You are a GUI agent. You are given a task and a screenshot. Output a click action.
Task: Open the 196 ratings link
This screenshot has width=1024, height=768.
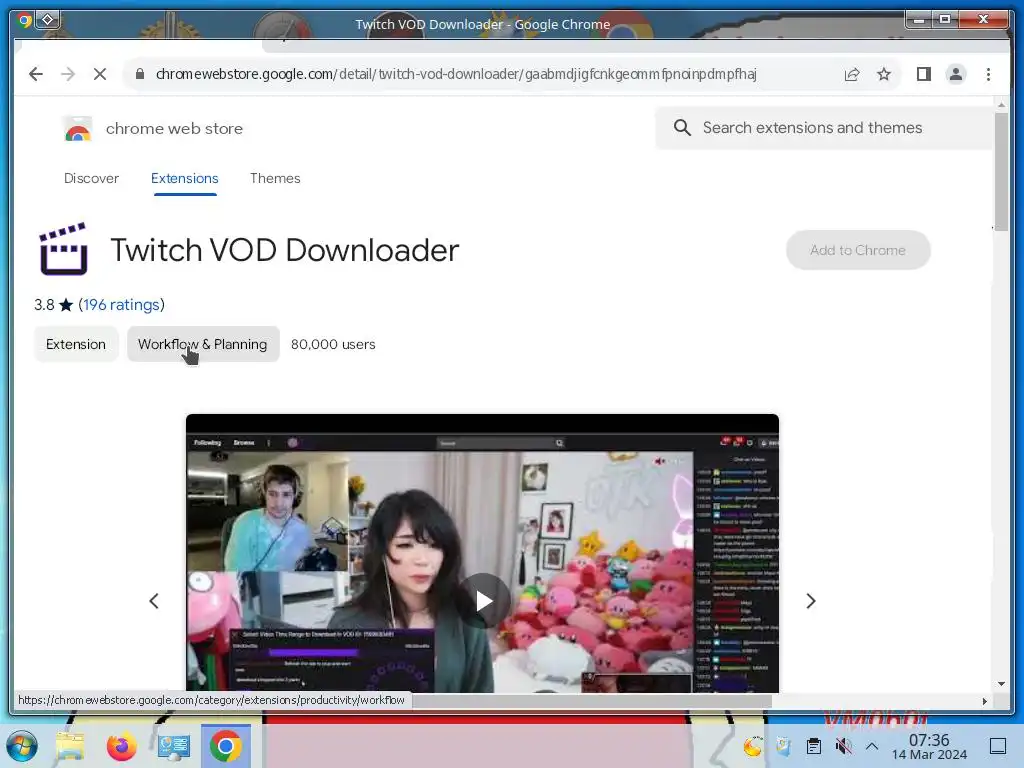(121, 305)
